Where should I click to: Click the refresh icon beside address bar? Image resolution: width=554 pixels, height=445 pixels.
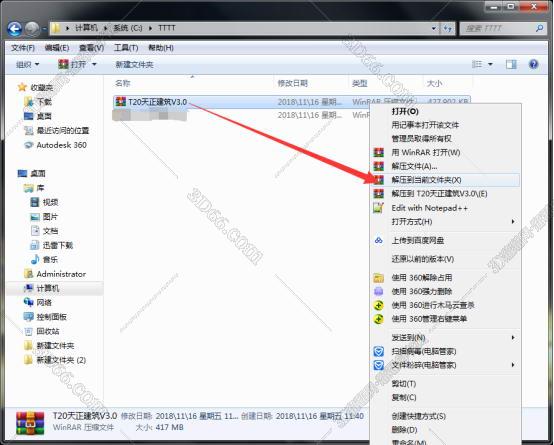pos(448,28)
